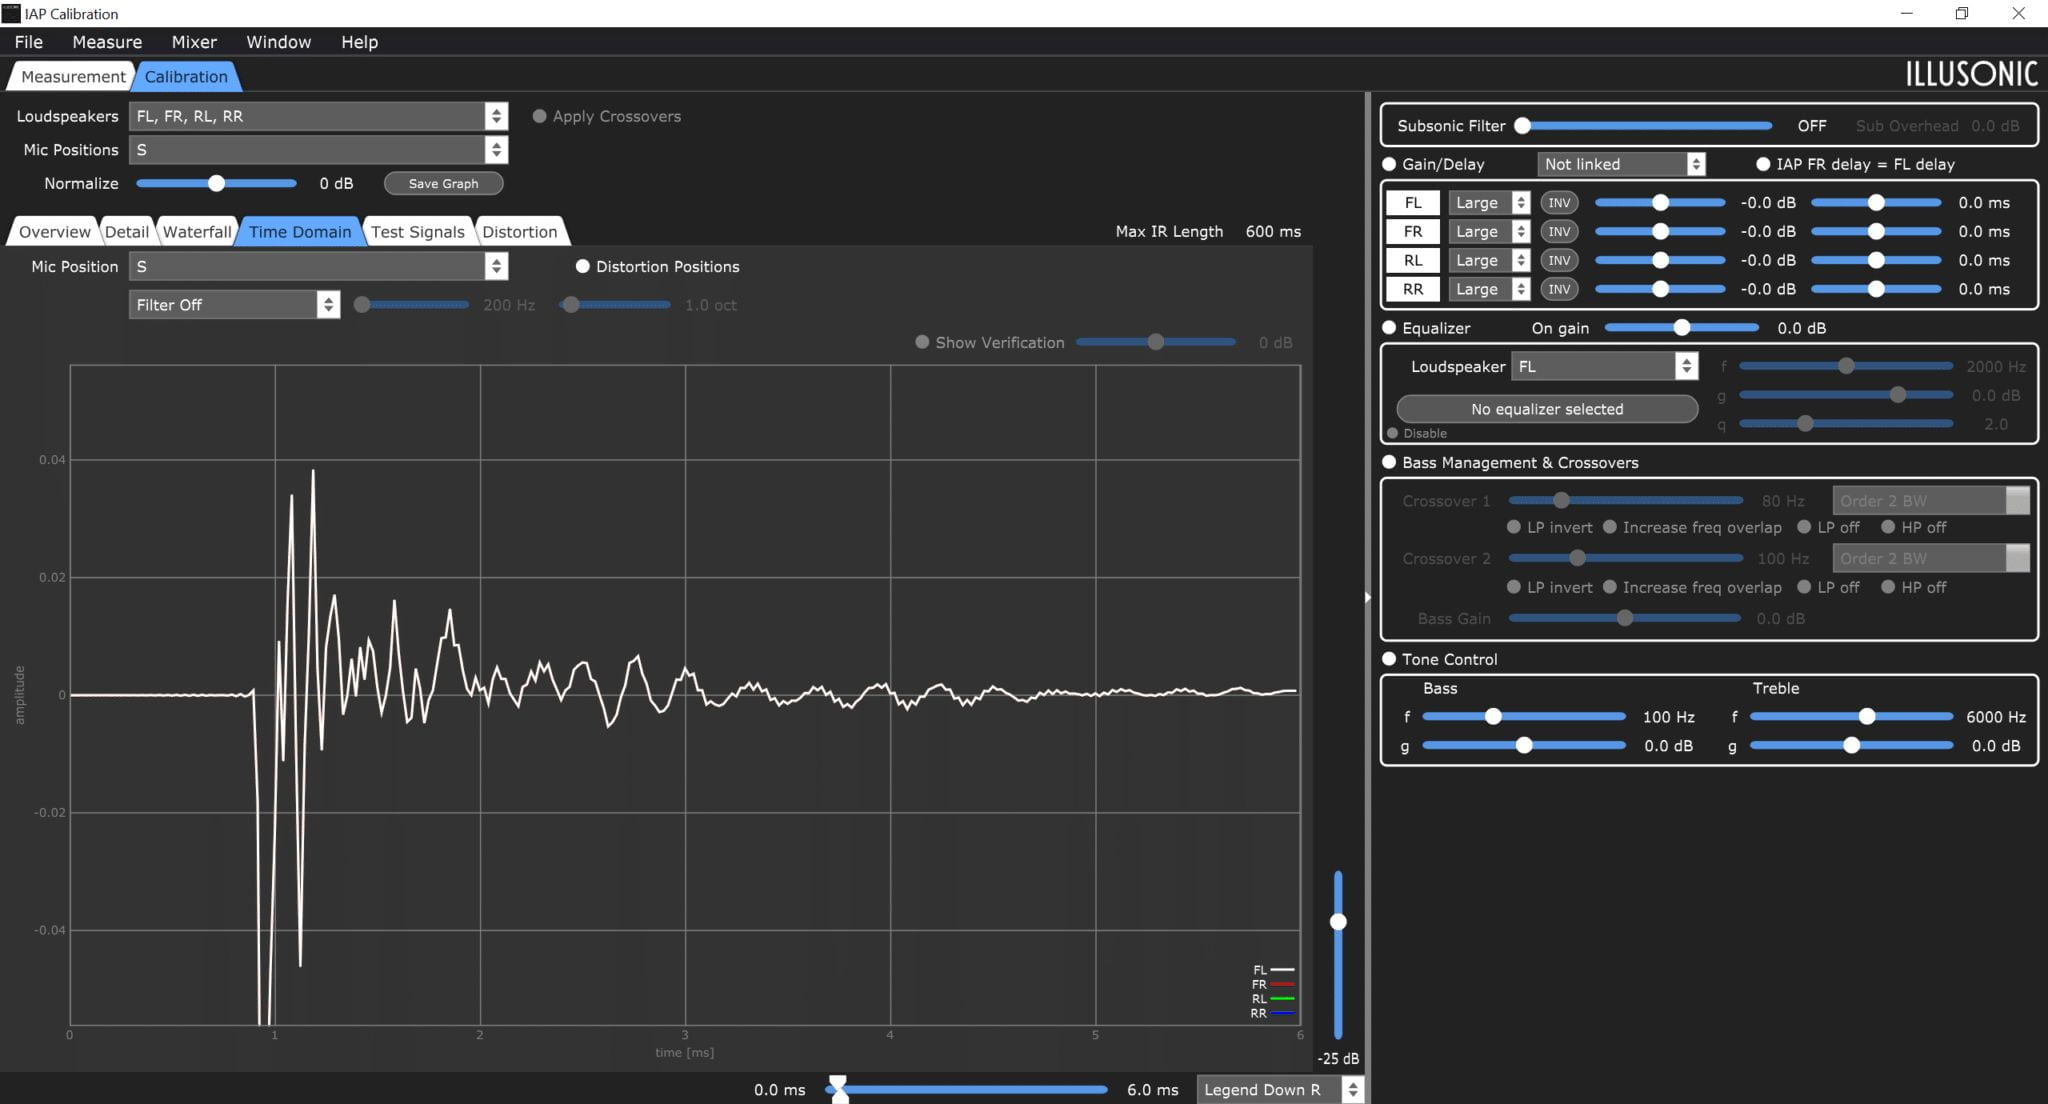Open the Crossover 1 Order 2 BW dropdown

(x=1930, y=501)
